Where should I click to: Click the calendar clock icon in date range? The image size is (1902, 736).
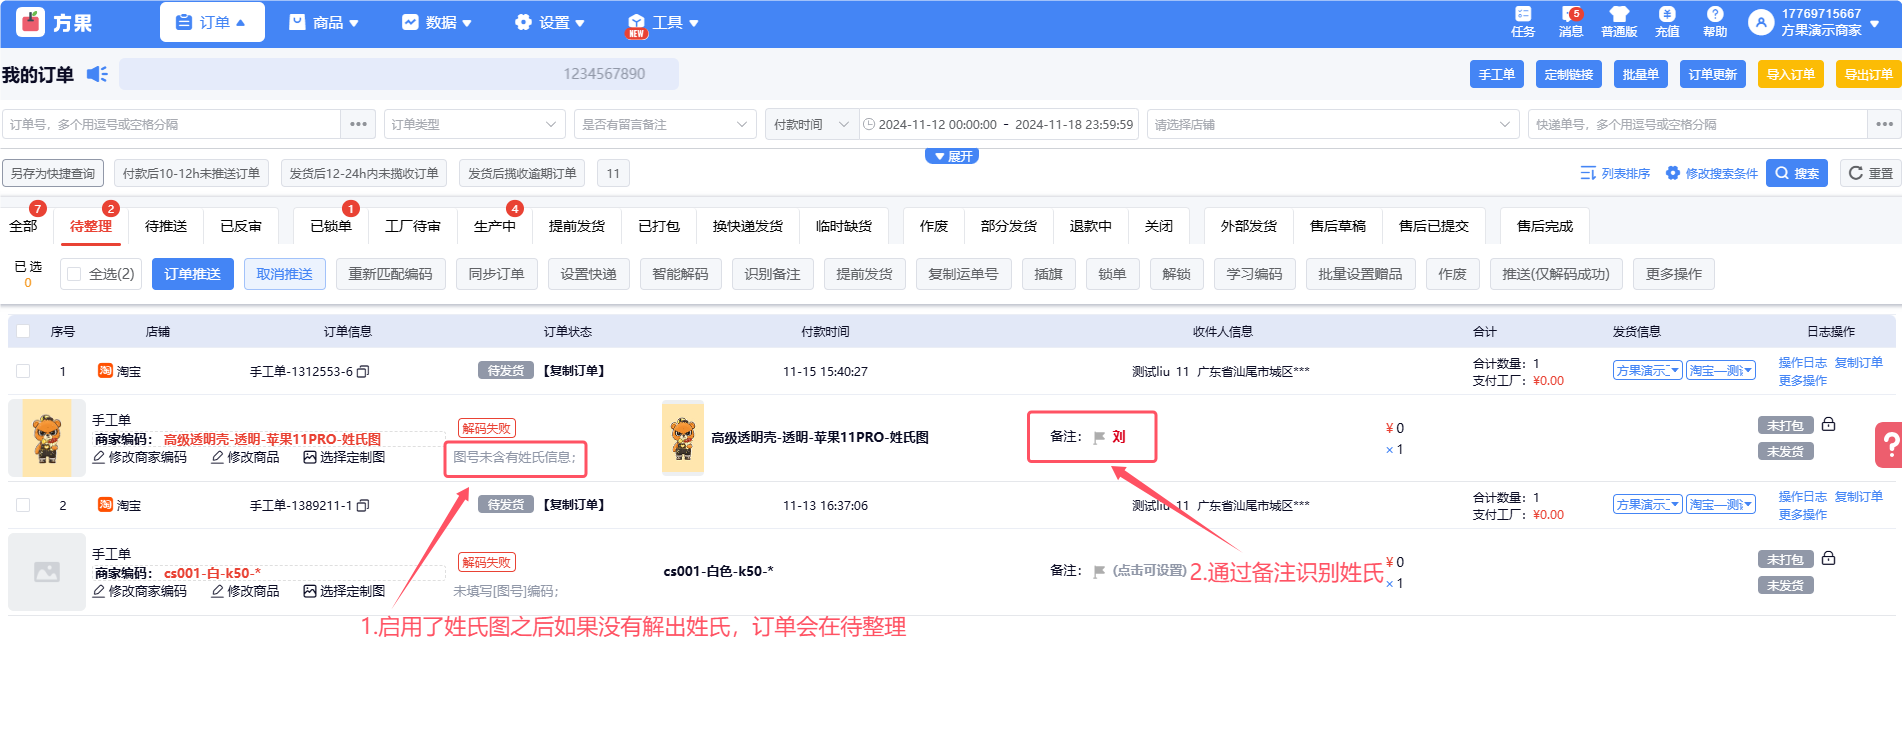point(869,124)
